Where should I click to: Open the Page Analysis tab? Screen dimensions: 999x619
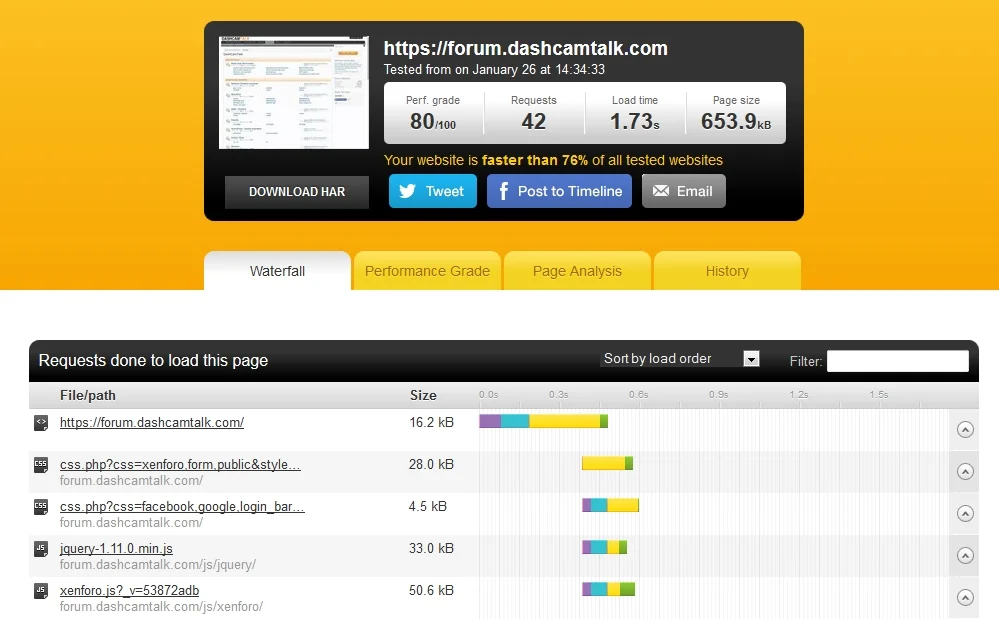tap(577, 271)
